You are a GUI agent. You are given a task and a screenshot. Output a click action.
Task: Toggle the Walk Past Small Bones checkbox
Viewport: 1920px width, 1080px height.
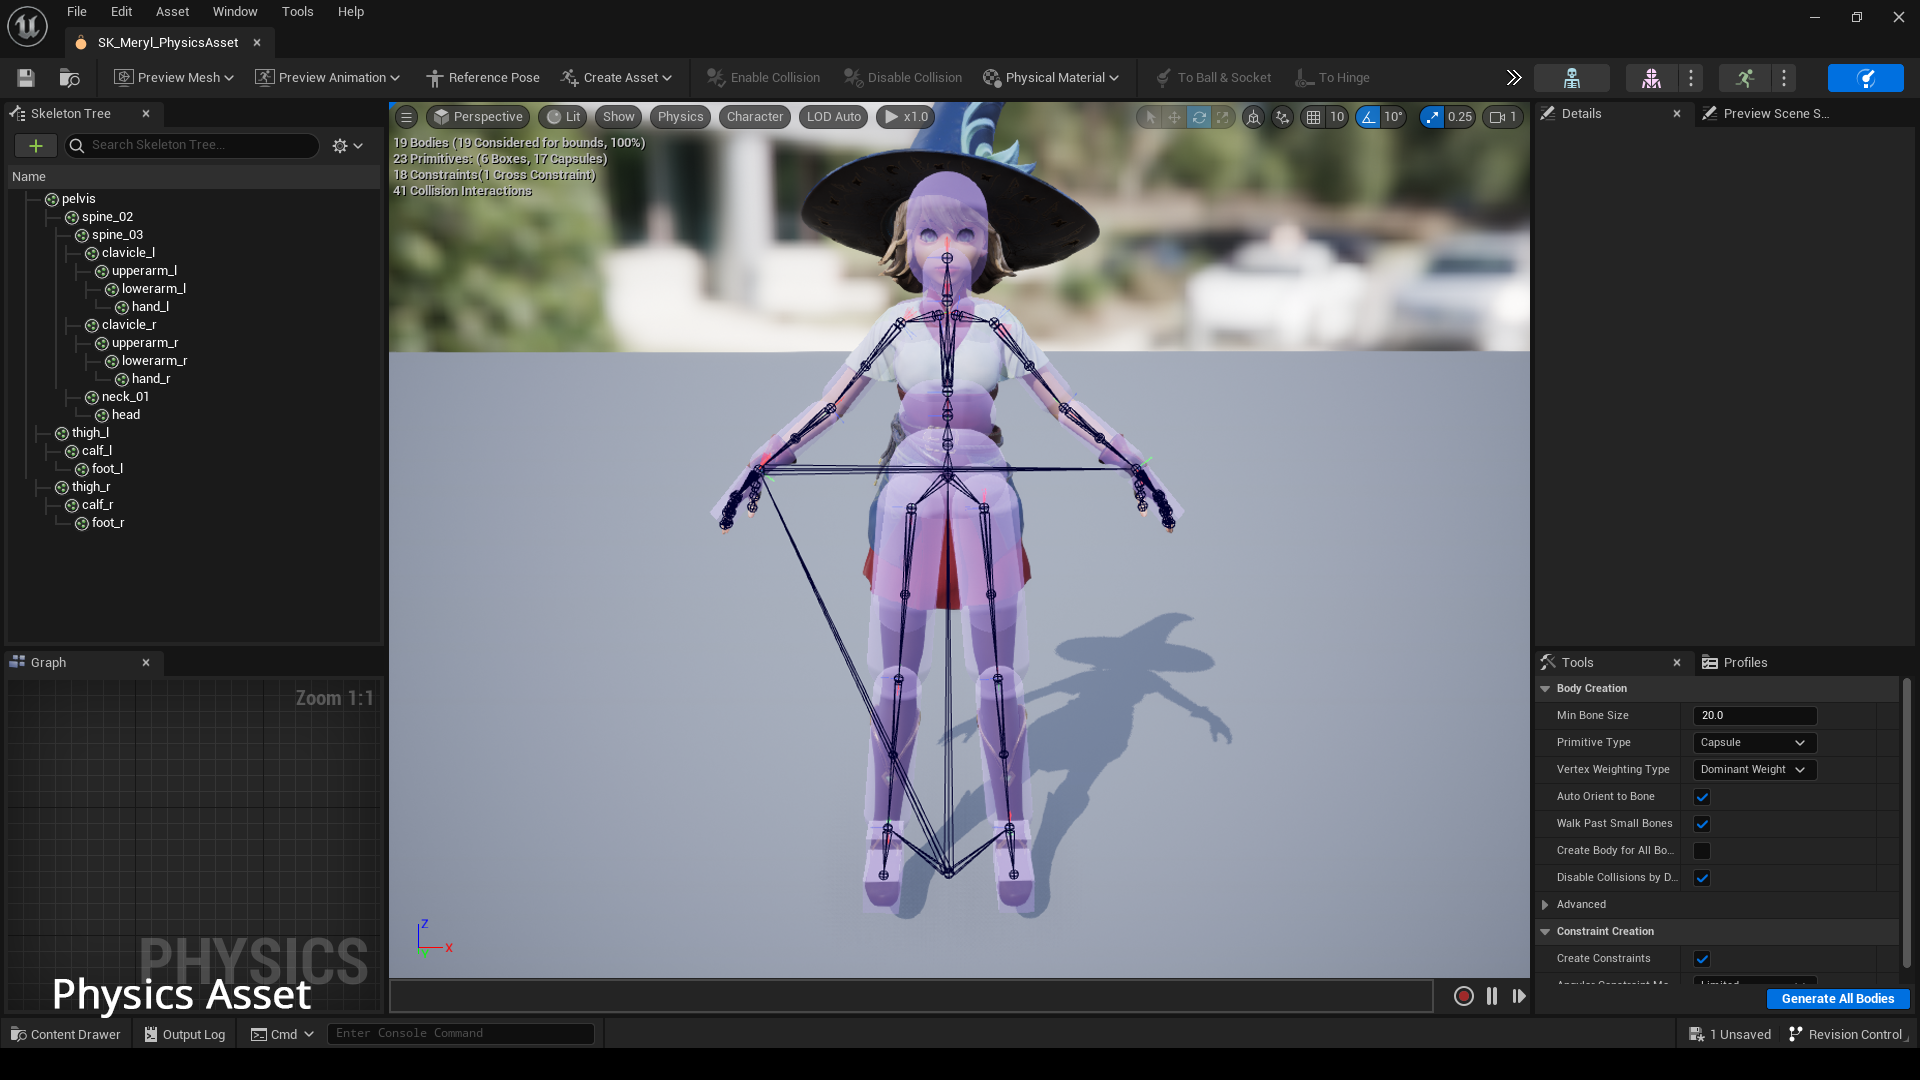pyautogui.click(x=1702, y=824)
